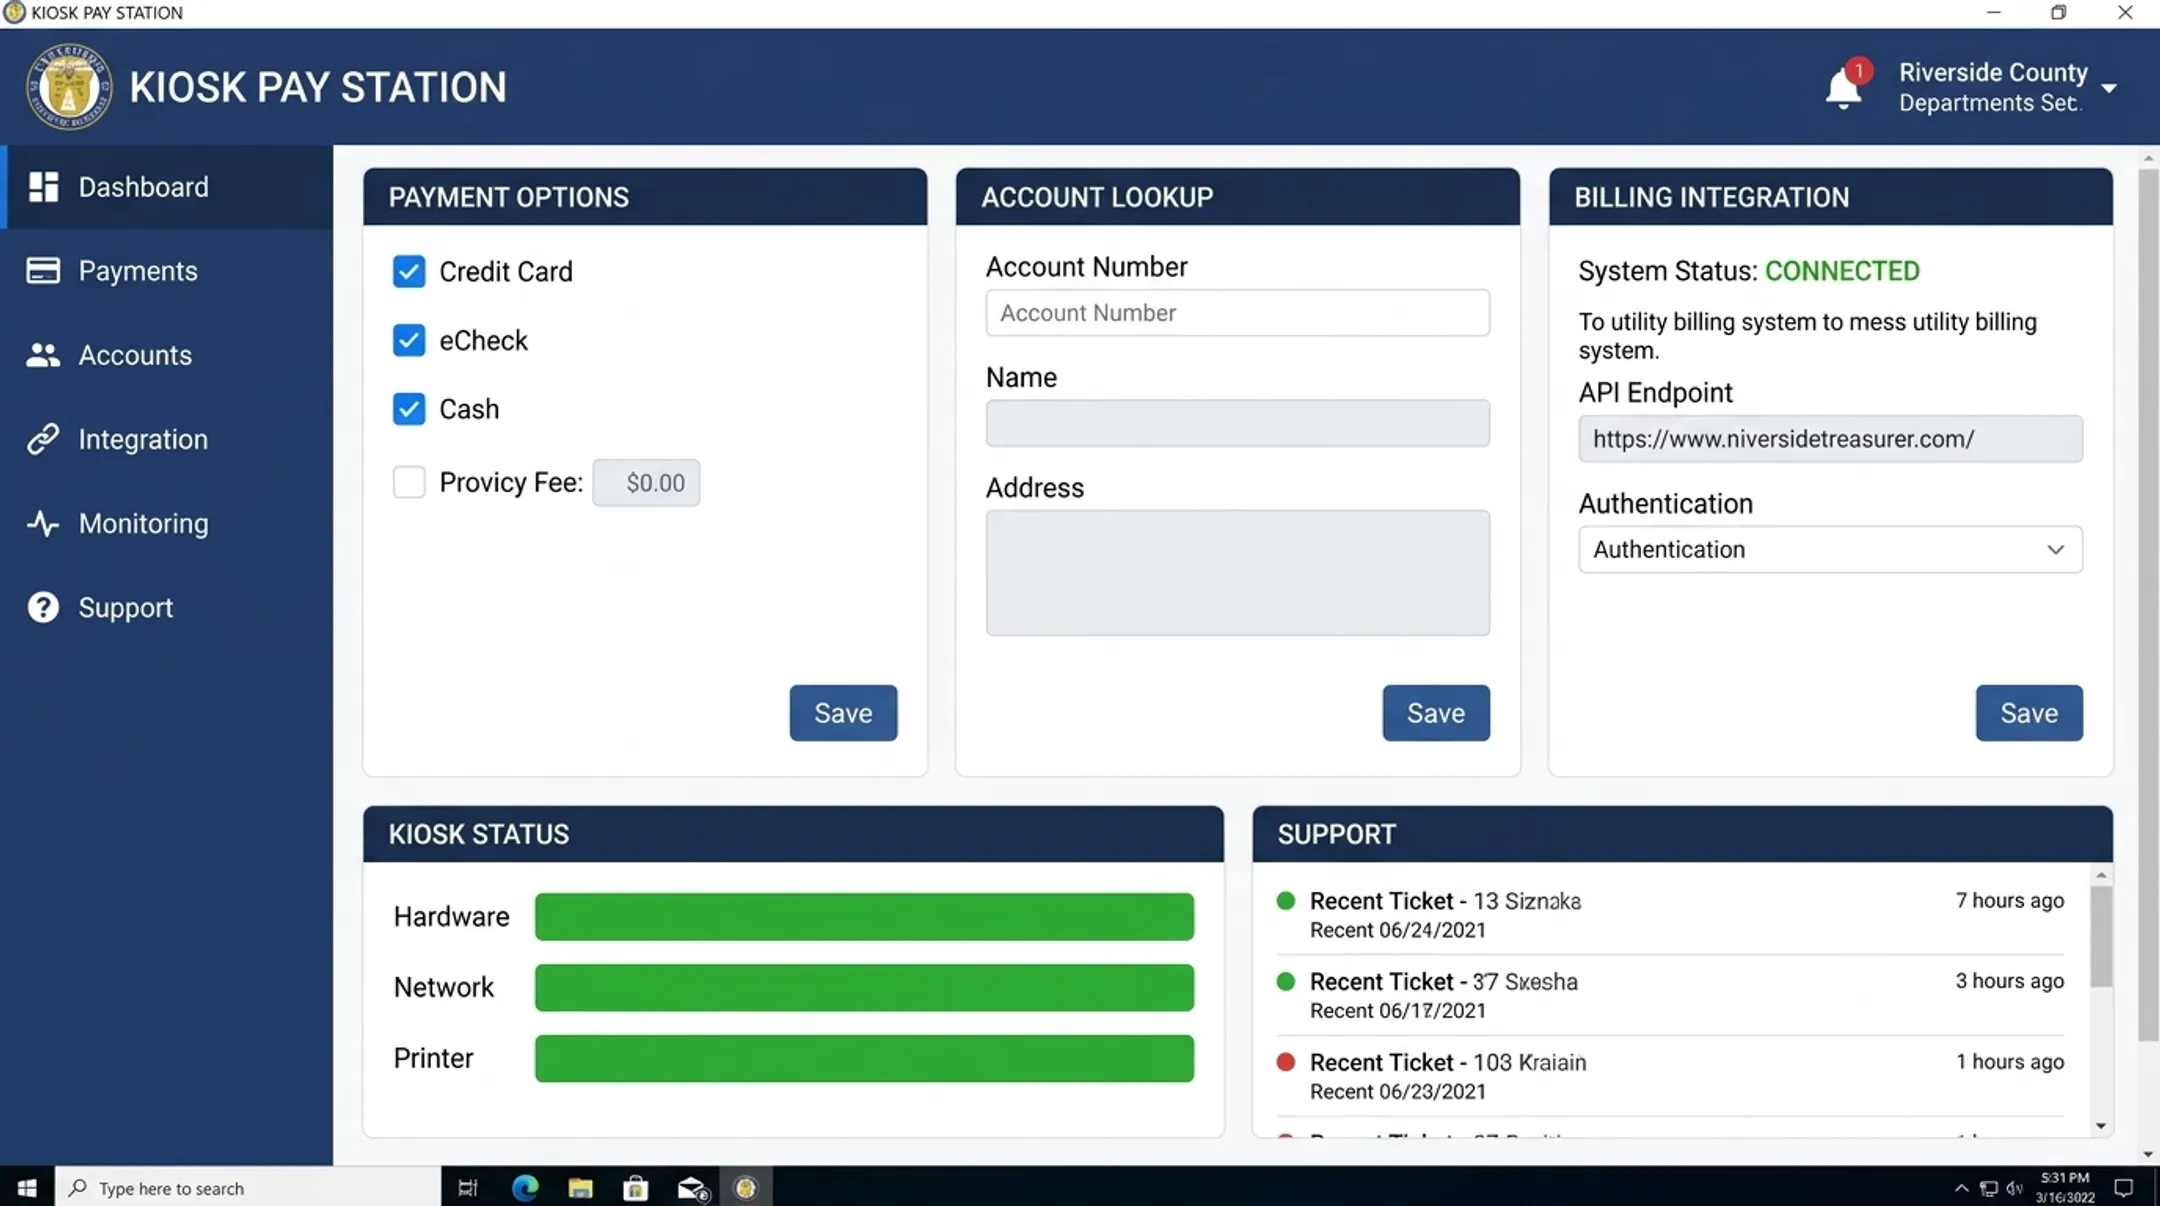Viewport: 2160px width, 1206px height.
Task: Open the Windows notification center icon
Action: click(2124, 1188)
